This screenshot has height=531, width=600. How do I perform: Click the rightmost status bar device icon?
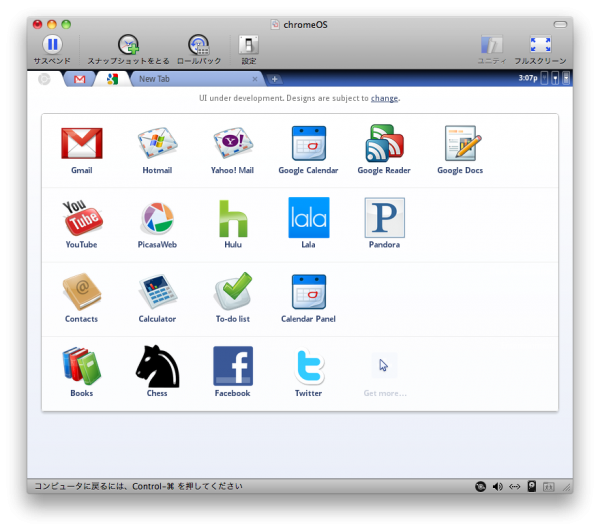[x=549, y=487]
